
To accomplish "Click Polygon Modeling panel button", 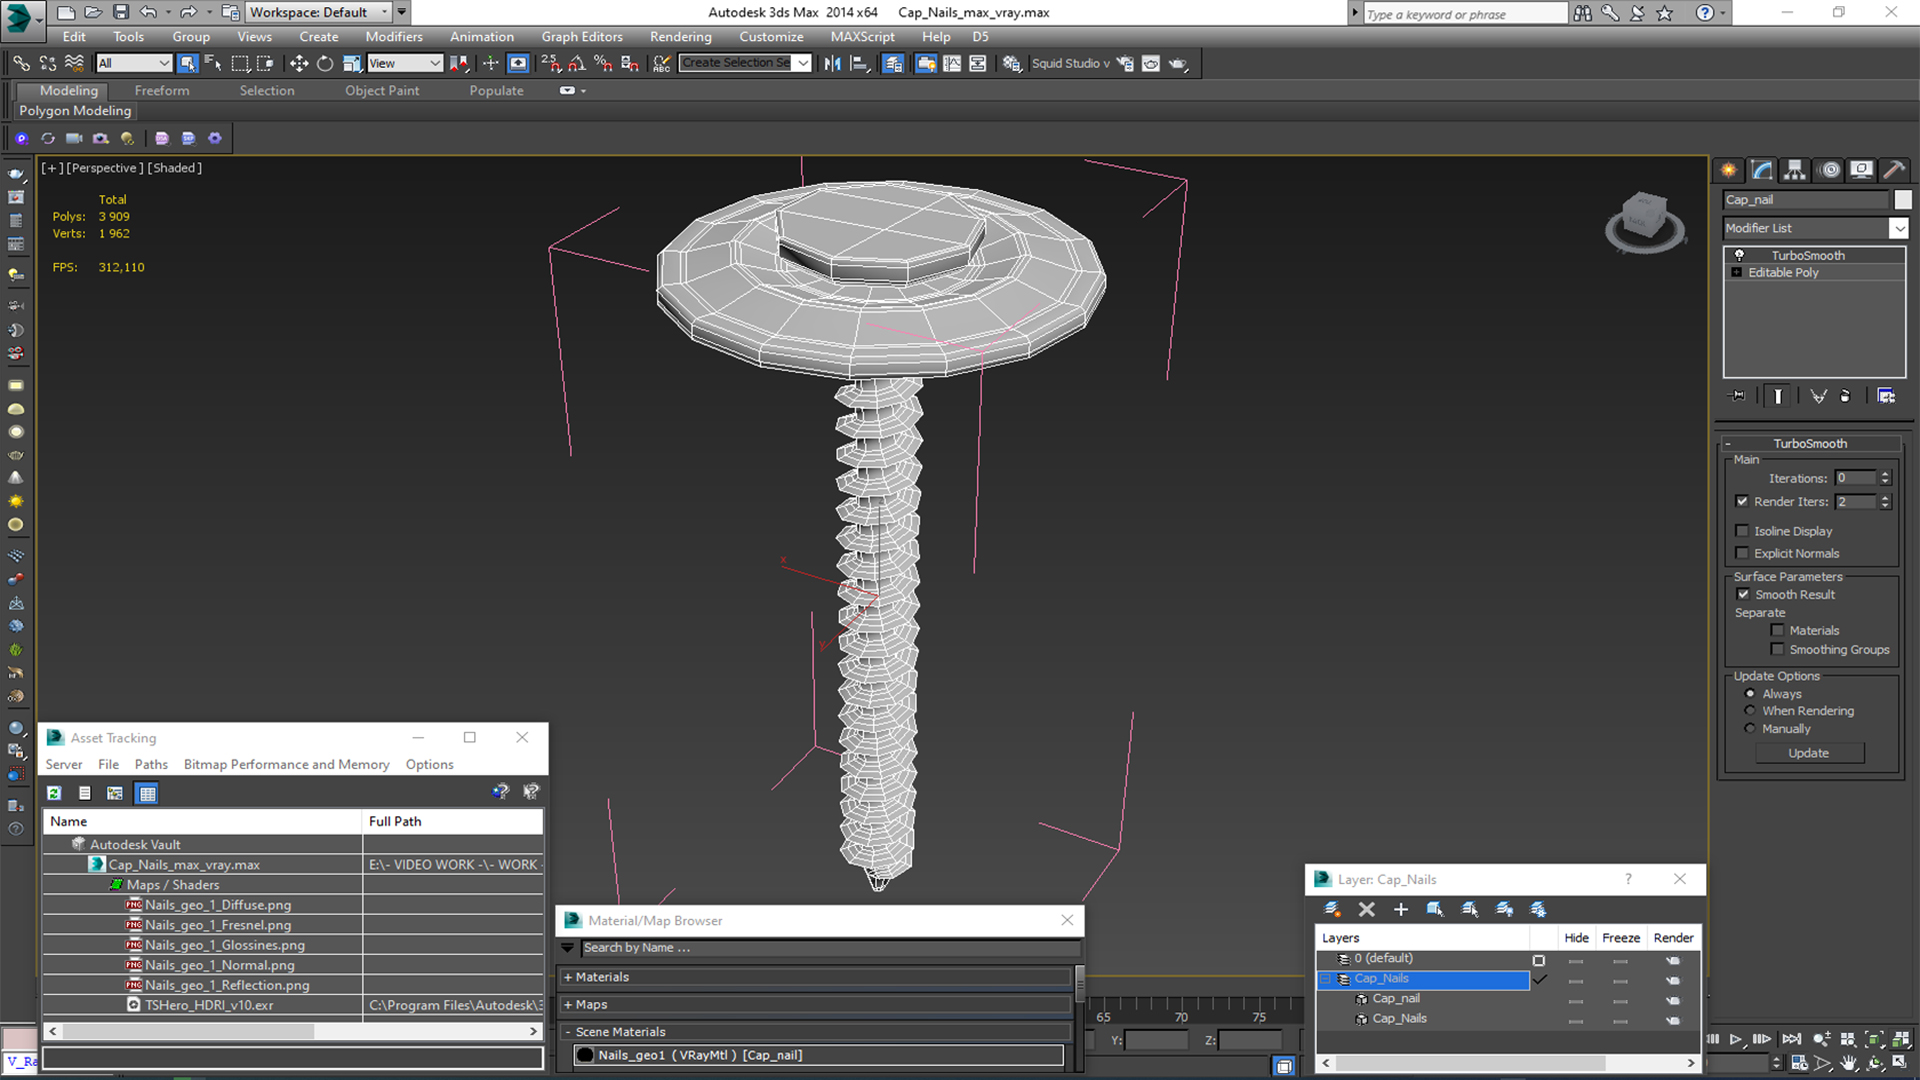I will click(75, 111).
